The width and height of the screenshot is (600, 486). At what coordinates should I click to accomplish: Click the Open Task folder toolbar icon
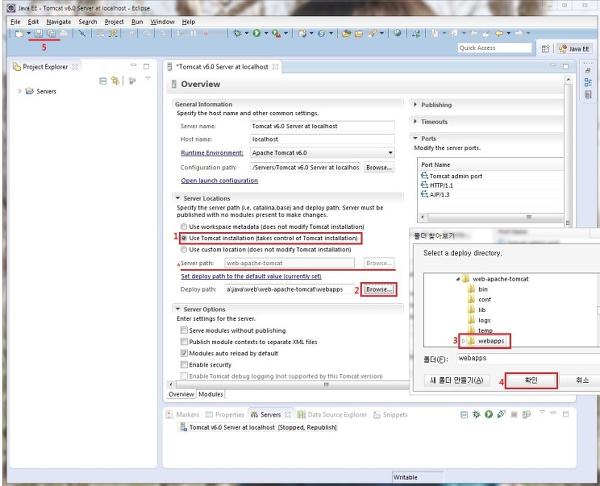pyautogui.click(x=359, y=33)
